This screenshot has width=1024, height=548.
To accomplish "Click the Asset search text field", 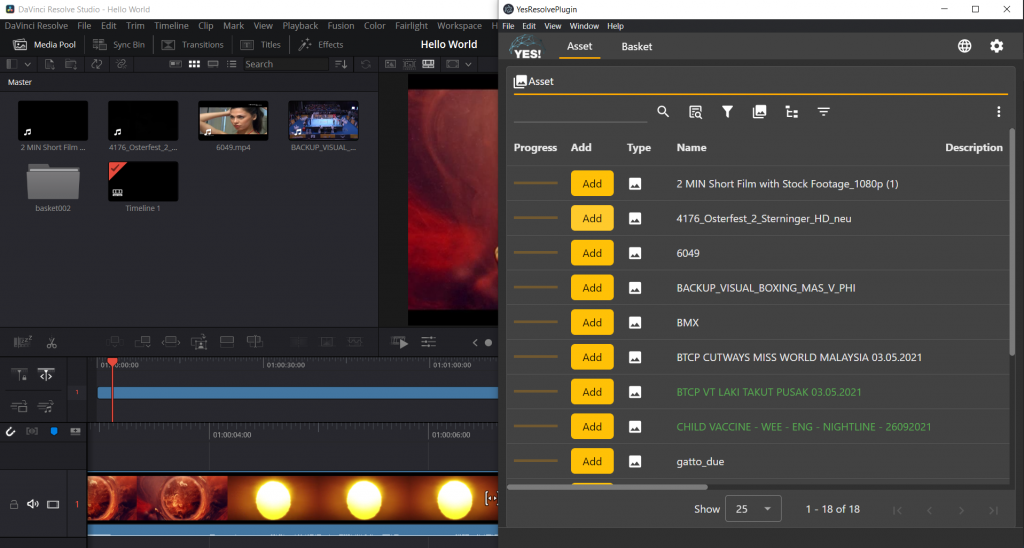I will click(580, 112).
